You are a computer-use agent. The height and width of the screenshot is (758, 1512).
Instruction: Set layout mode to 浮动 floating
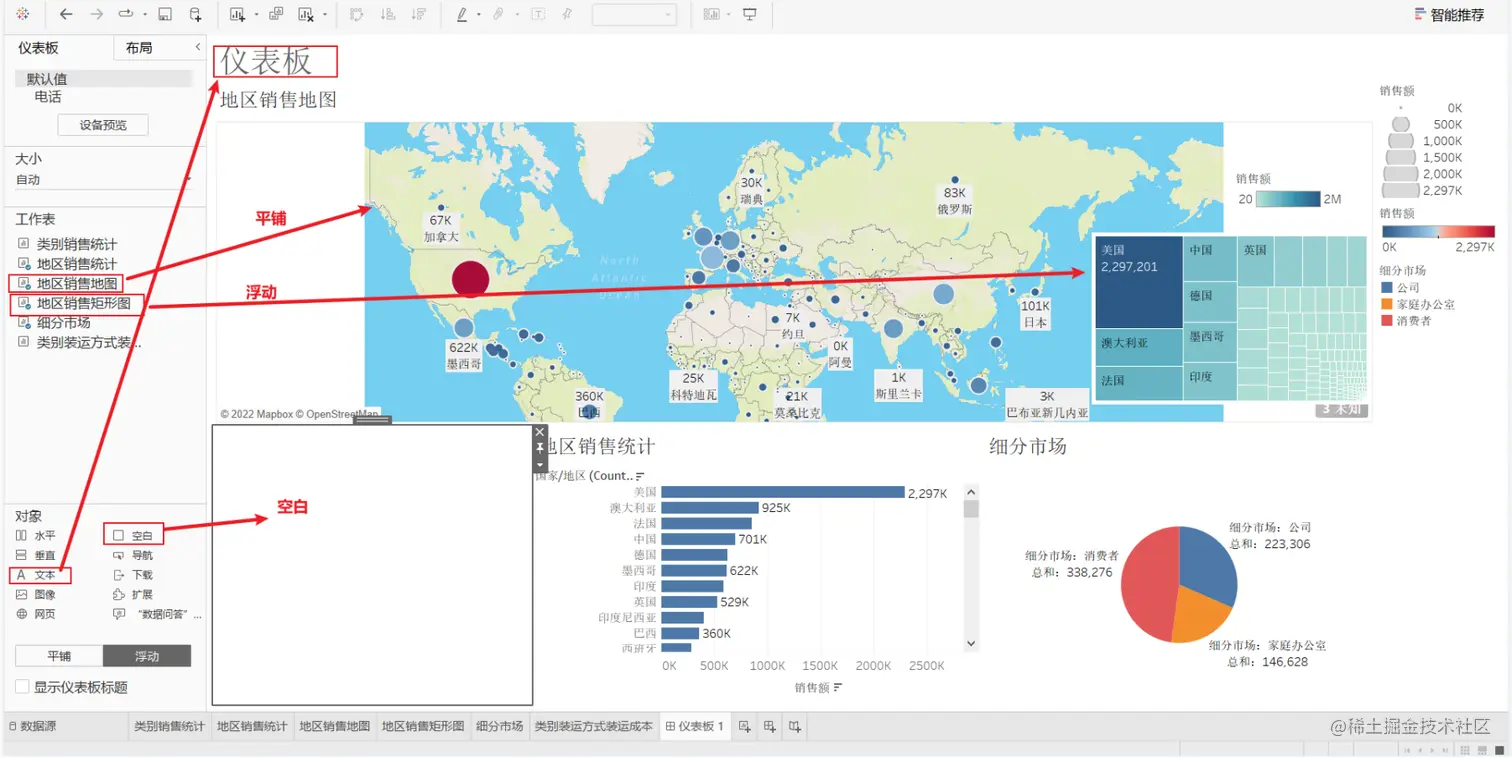(x=147, y=656)
